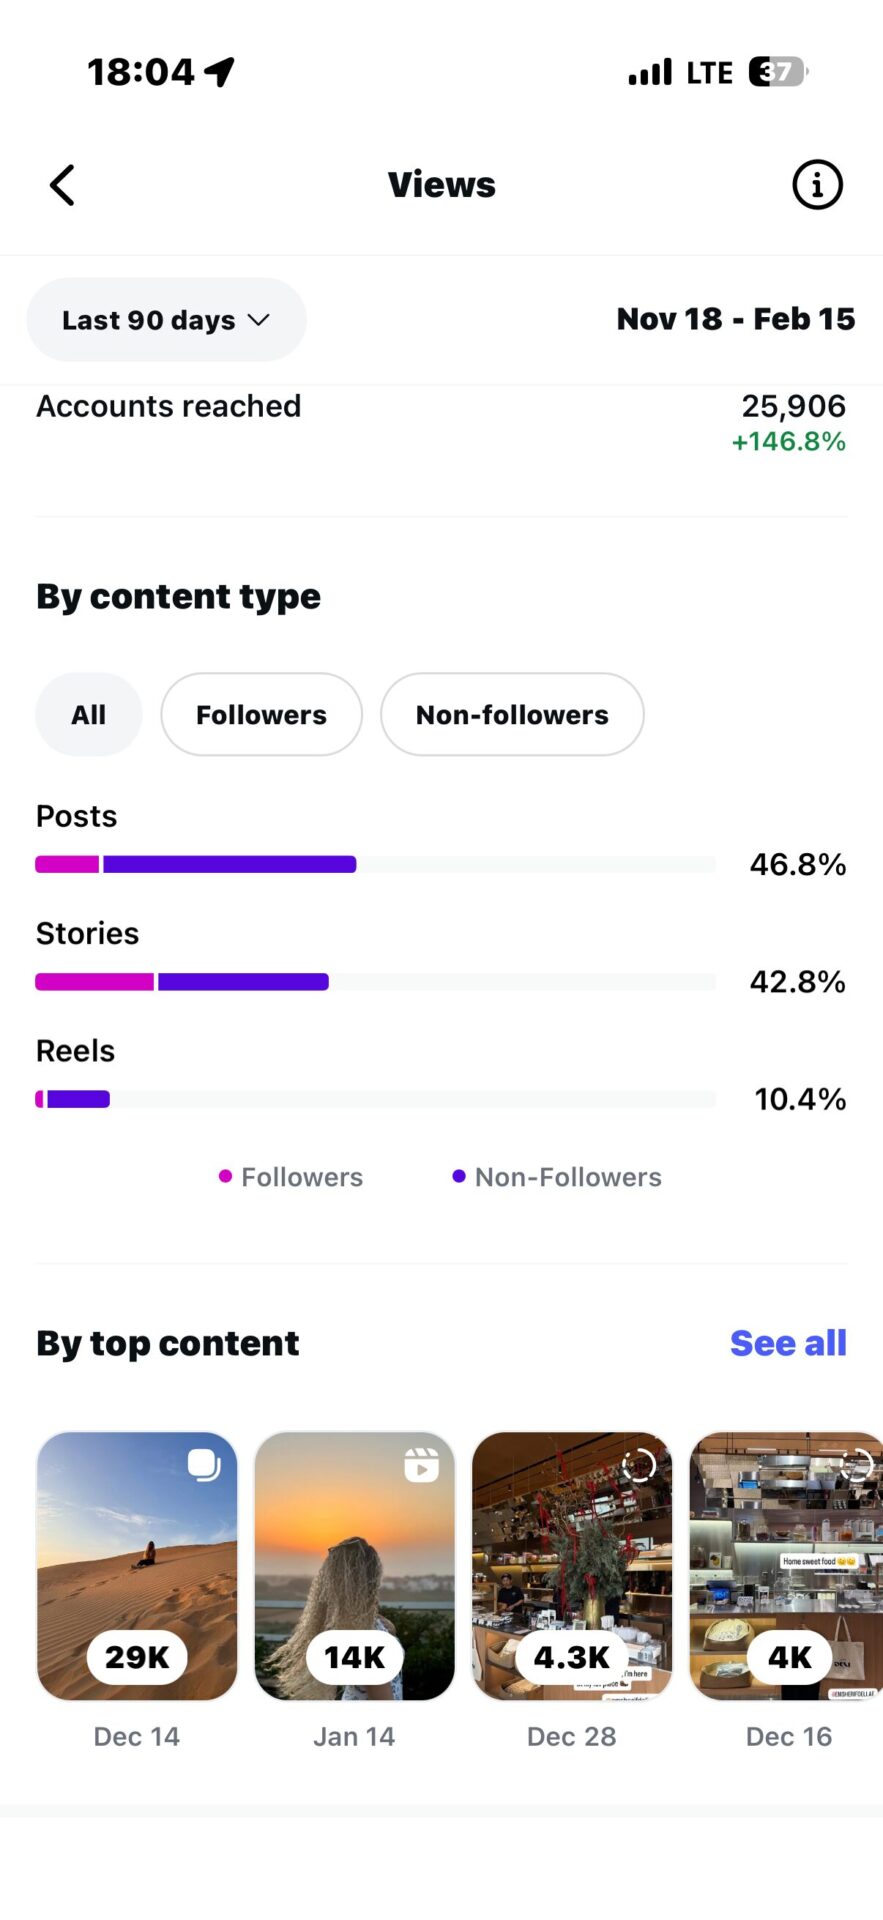
Task: Tap the back arrow icon
Action: click(x=62, y=185)
